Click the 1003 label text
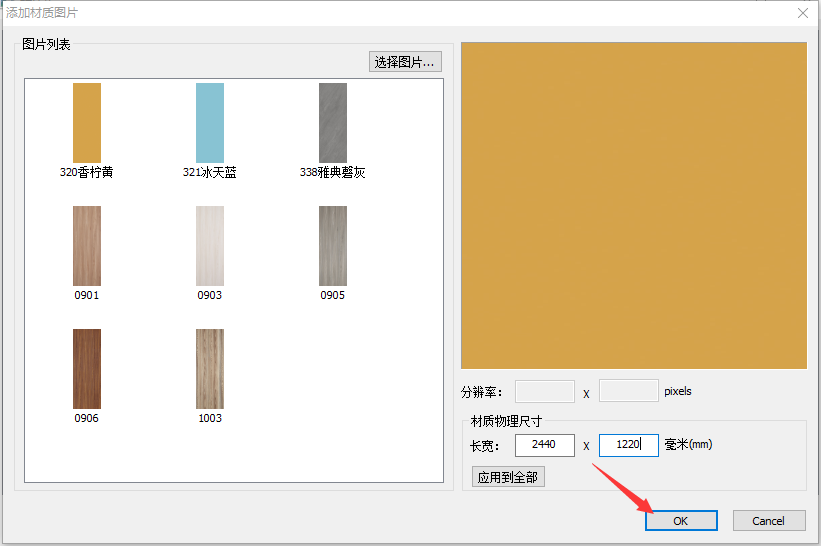This screenshot has height=546, width=821. [210, 418]
